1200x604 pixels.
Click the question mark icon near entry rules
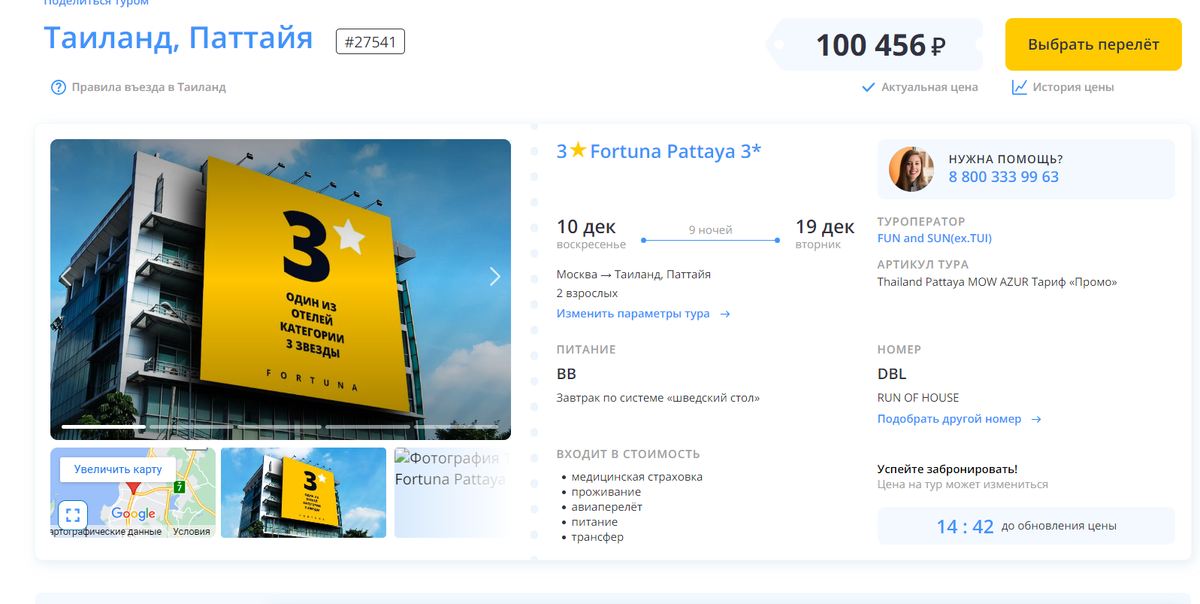(x=58, y=87)
